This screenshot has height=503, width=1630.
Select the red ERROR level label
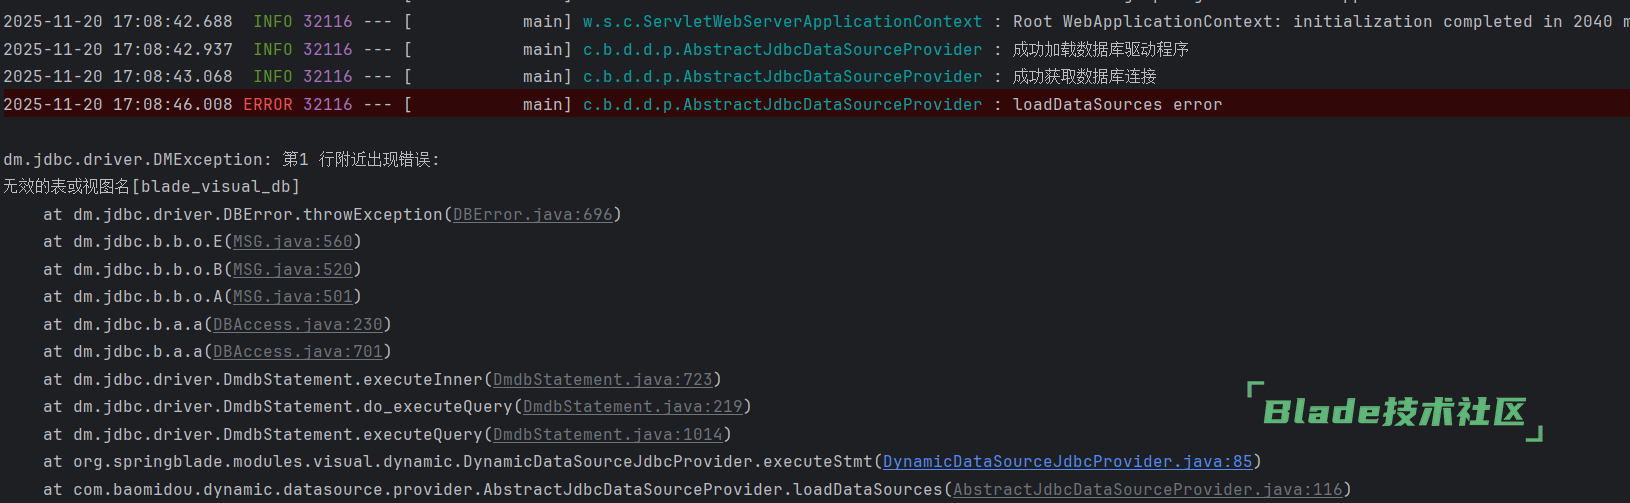(x=268, y=105)
